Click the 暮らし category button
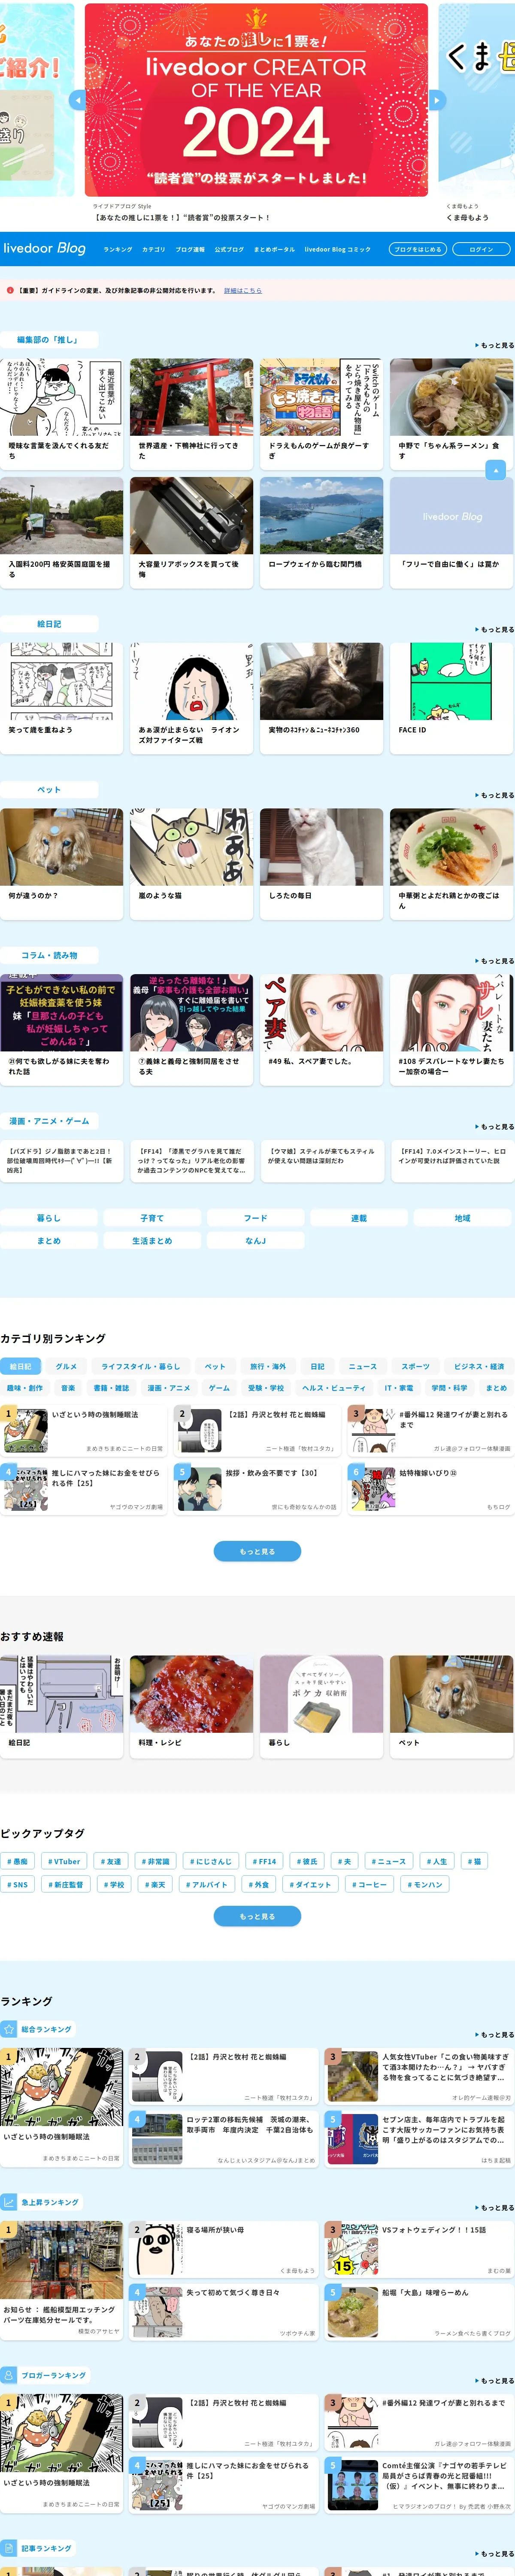 pos(49,1218)
